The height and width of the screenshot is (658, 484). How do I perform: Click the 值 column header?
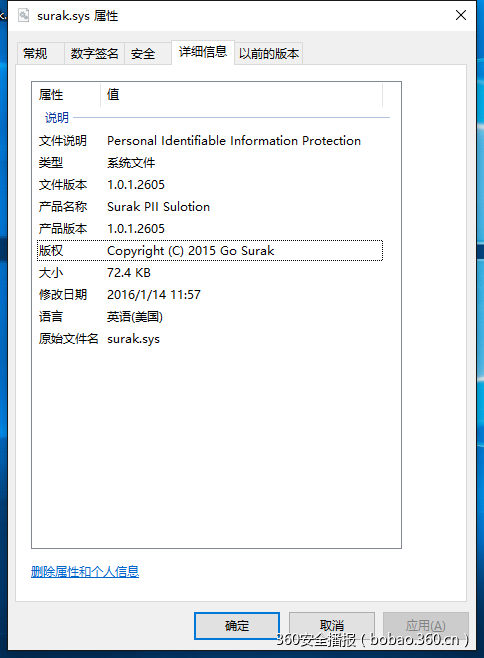[x=241, y=94]
